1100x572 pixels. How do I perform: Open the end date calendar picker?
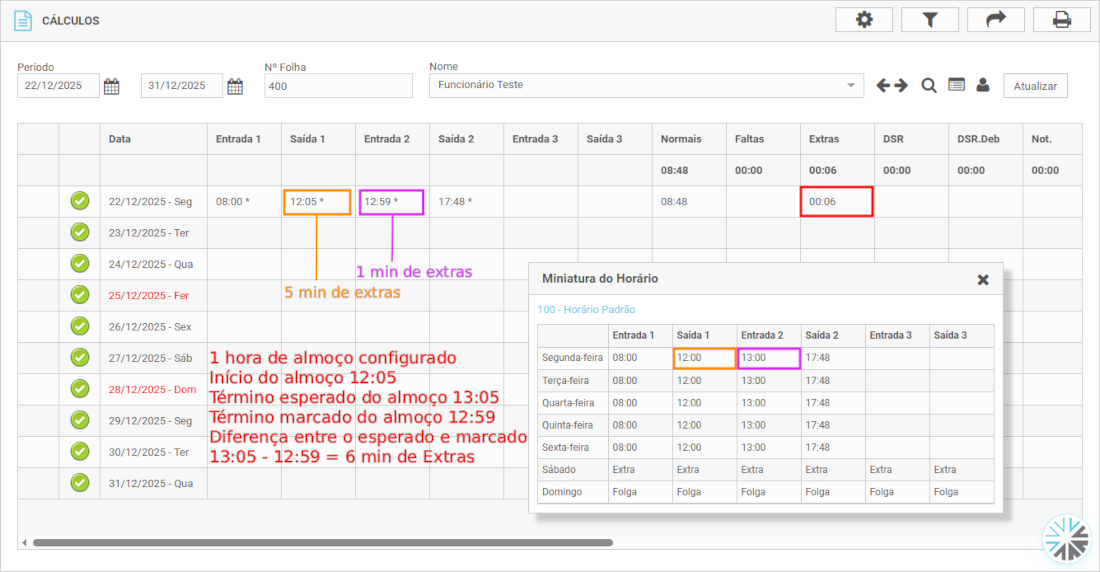click(235, 86)
